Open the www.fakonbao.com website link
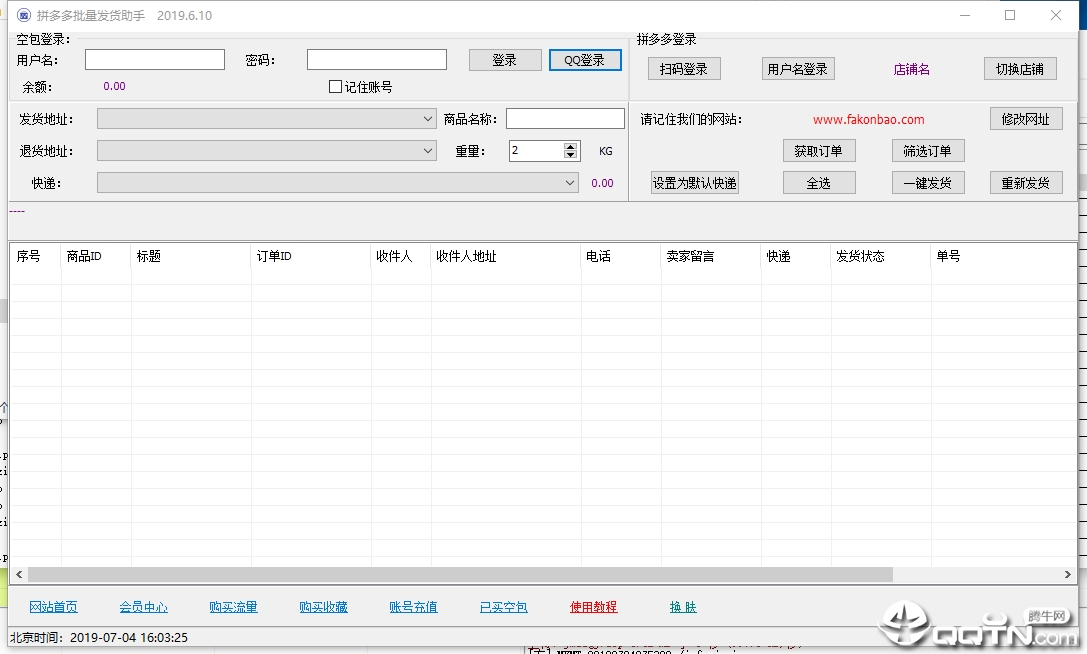The height and width of the screenshot is (654, 1087). click(869, 119)
